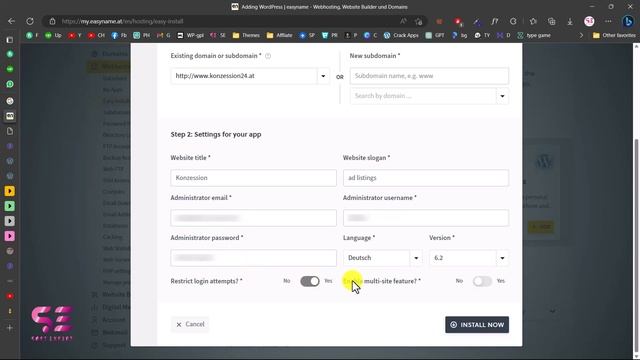Click the help icon beside Existing domain label

click(268, 56)
